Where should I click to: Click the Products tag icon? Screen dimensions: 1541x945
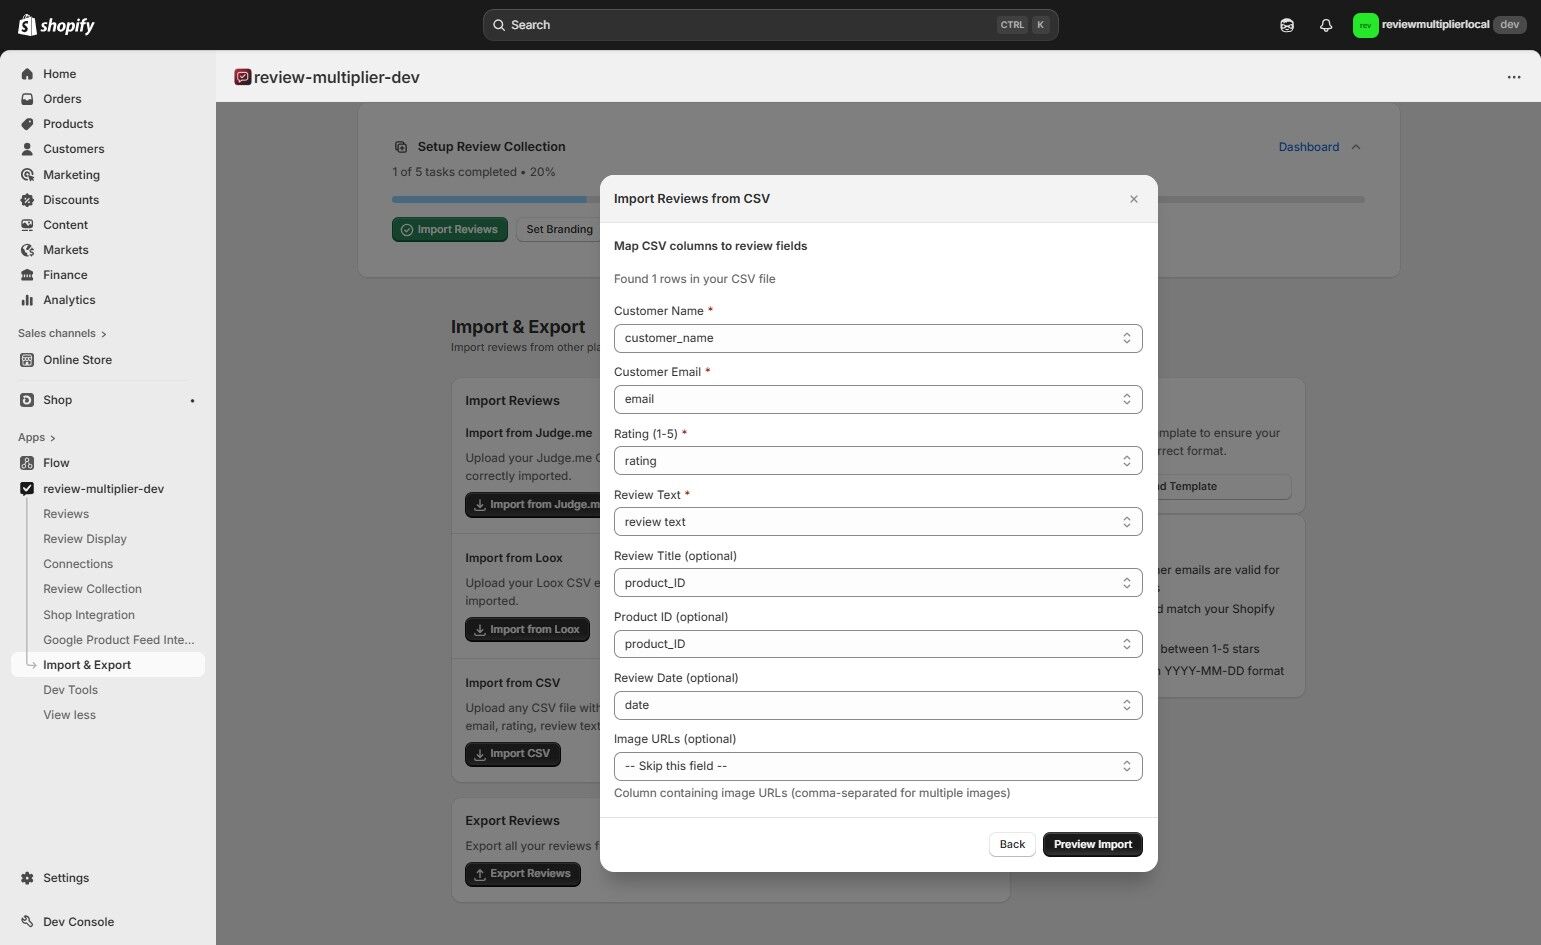[x=27, y=124]
